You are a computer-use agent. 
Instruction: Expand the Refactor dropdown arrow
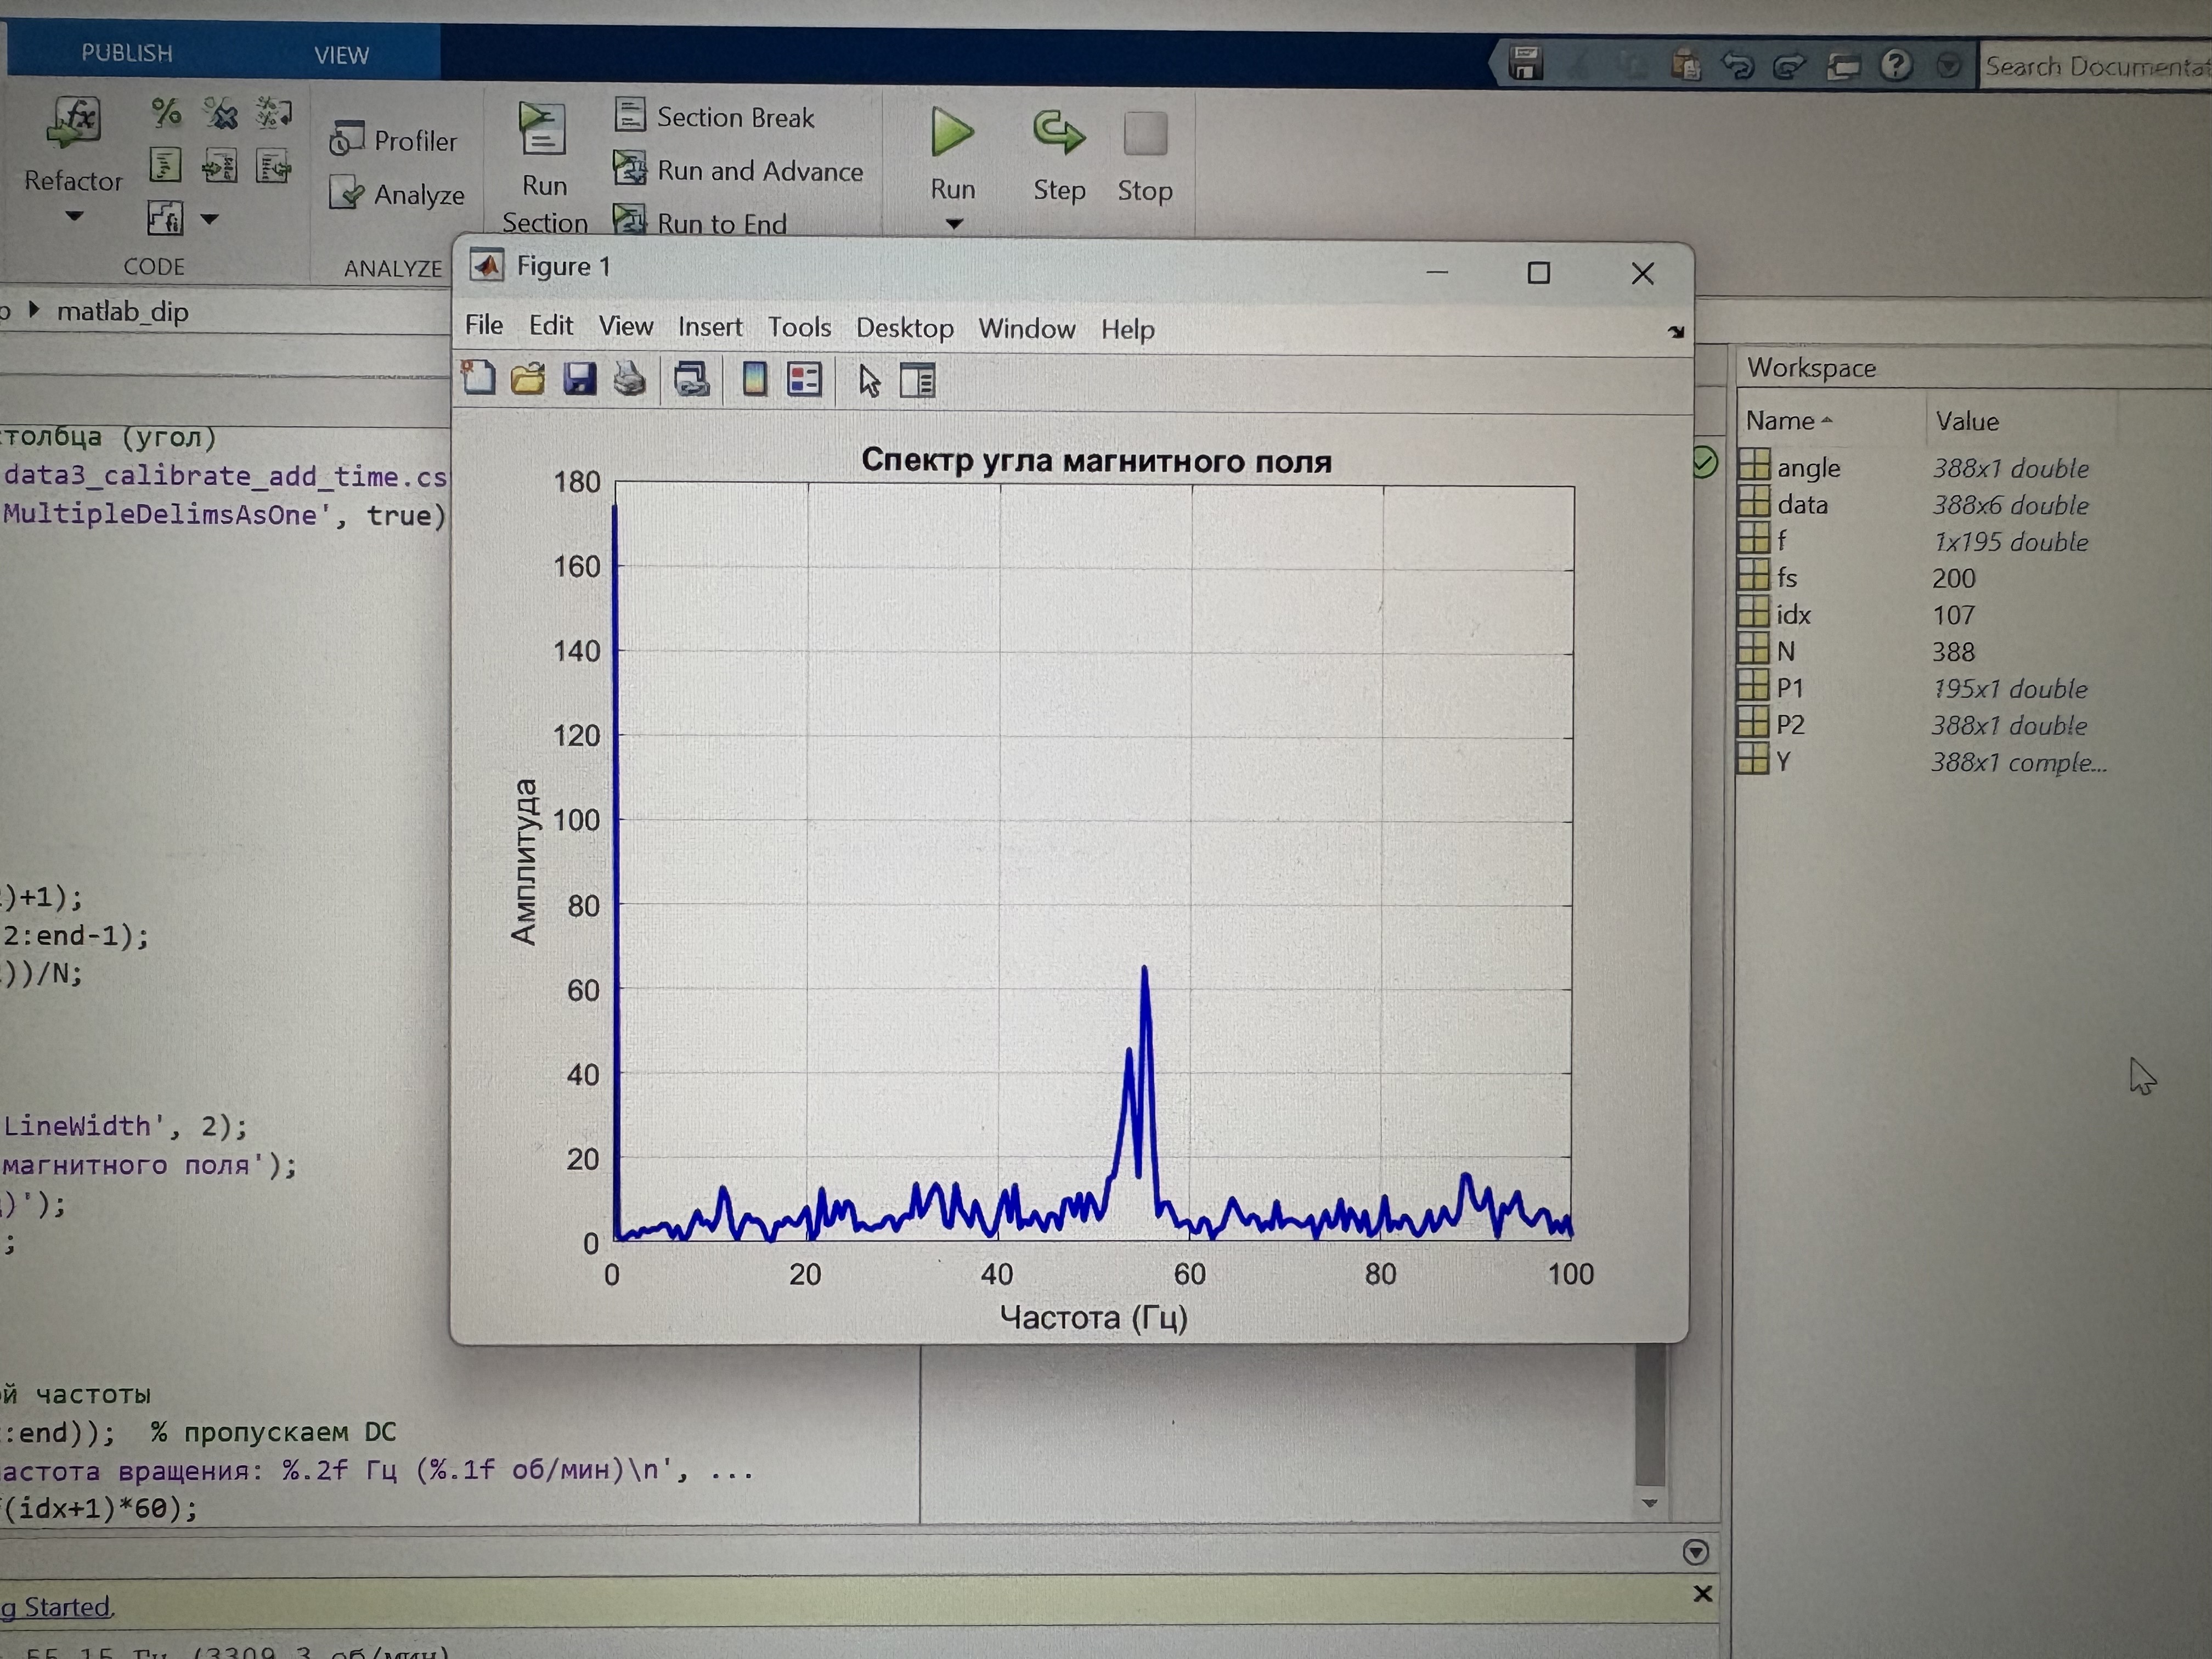[74, 216]
